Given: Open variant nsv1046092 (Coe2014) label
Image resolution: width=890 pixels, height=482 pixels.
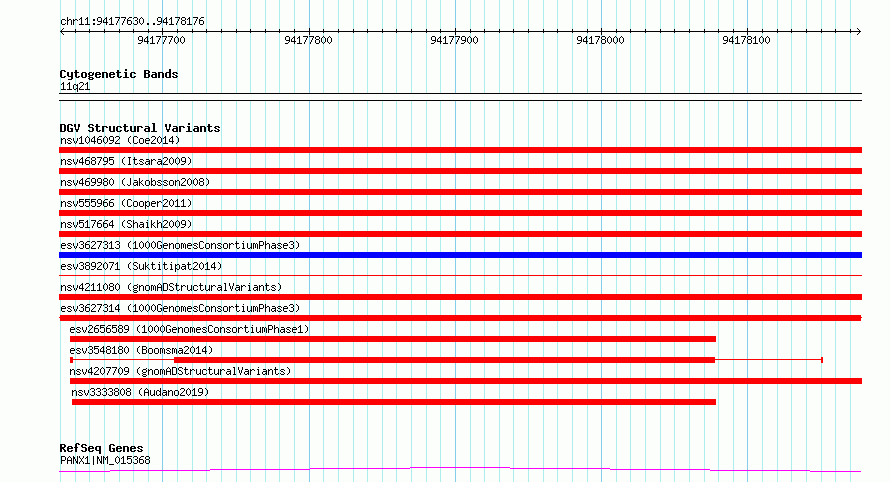Looking at the screenshot, I should click(120, 140).
